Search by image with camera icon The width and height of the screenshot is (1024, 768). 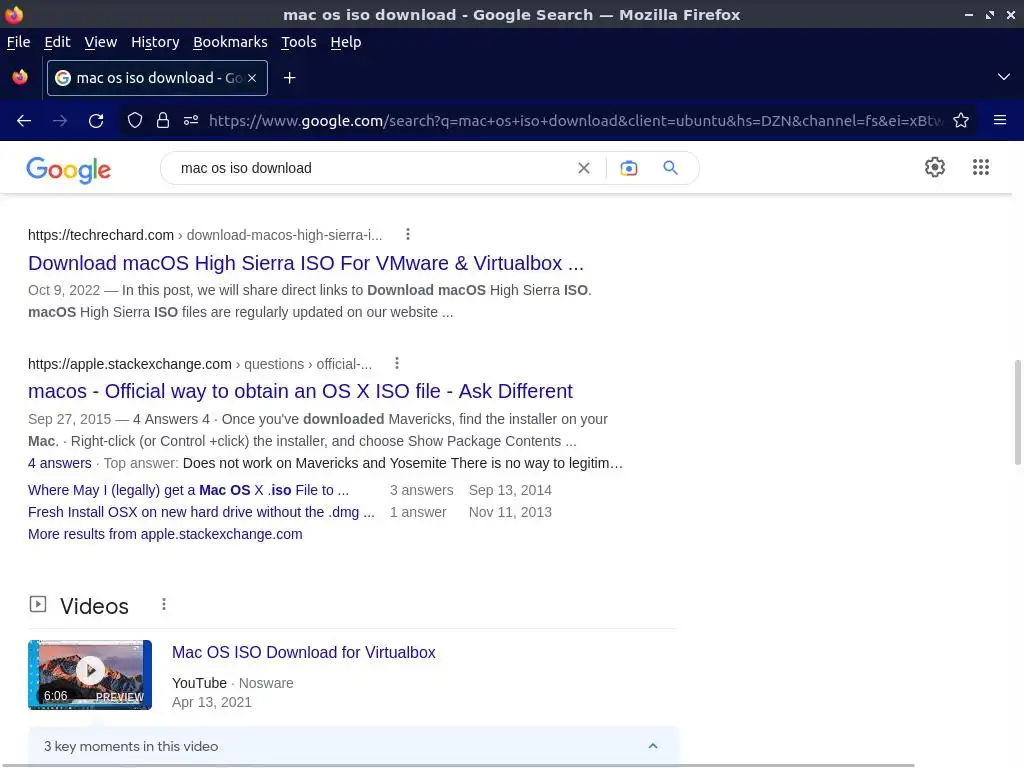tap(628, 168)
